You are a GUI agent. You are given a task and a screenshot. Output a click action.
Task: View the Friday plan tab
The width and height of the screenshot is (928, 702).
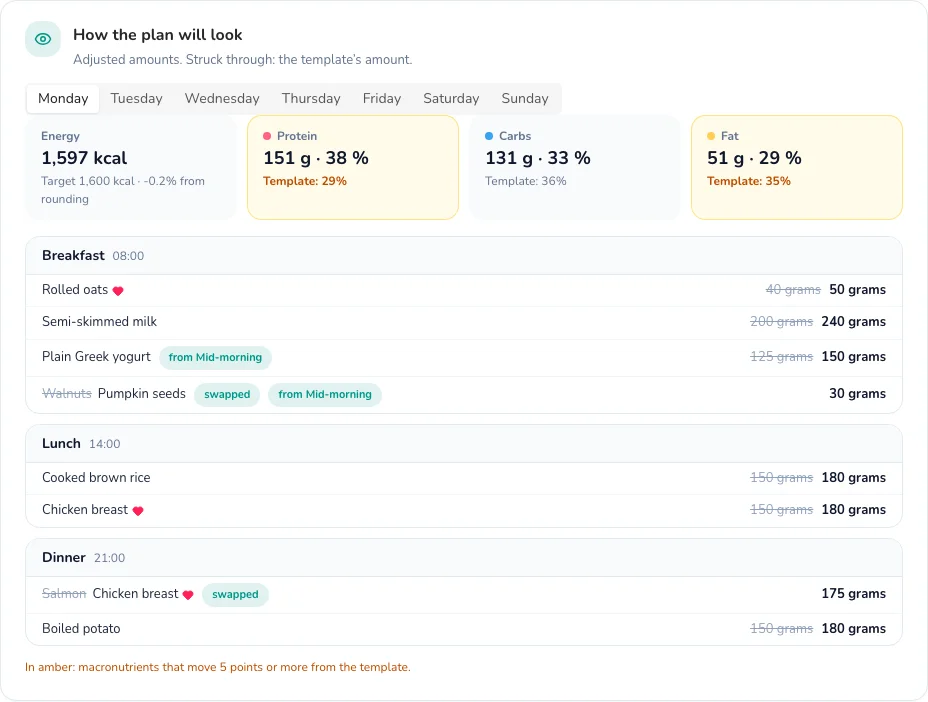tap(382, 98)
